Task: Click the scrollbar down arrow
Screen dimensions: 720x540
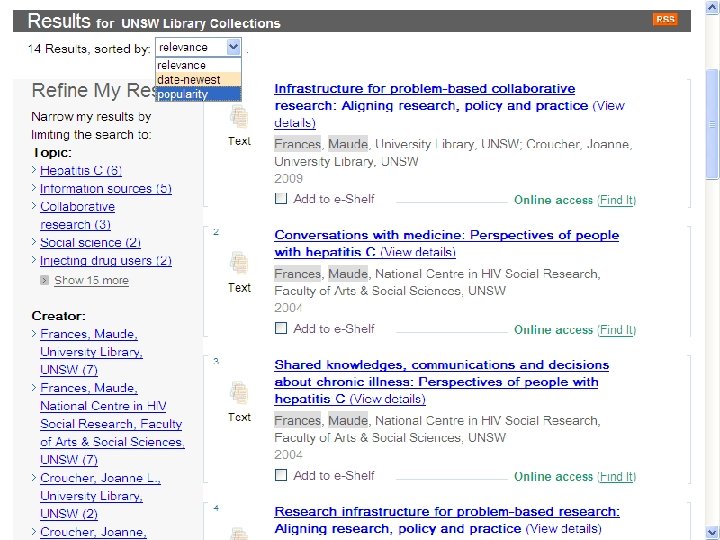Action: click(712, 532)
